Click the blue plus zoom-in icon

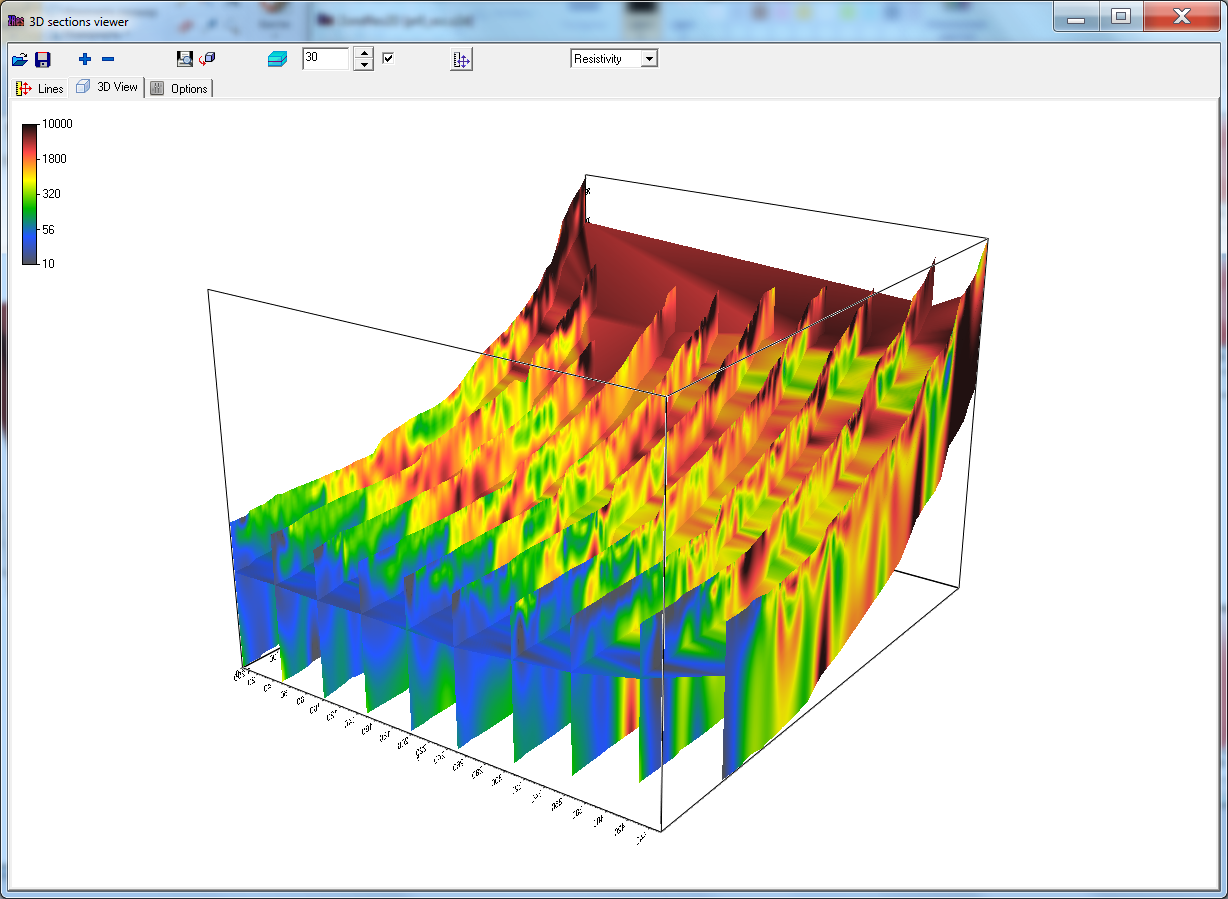point(84,60)
